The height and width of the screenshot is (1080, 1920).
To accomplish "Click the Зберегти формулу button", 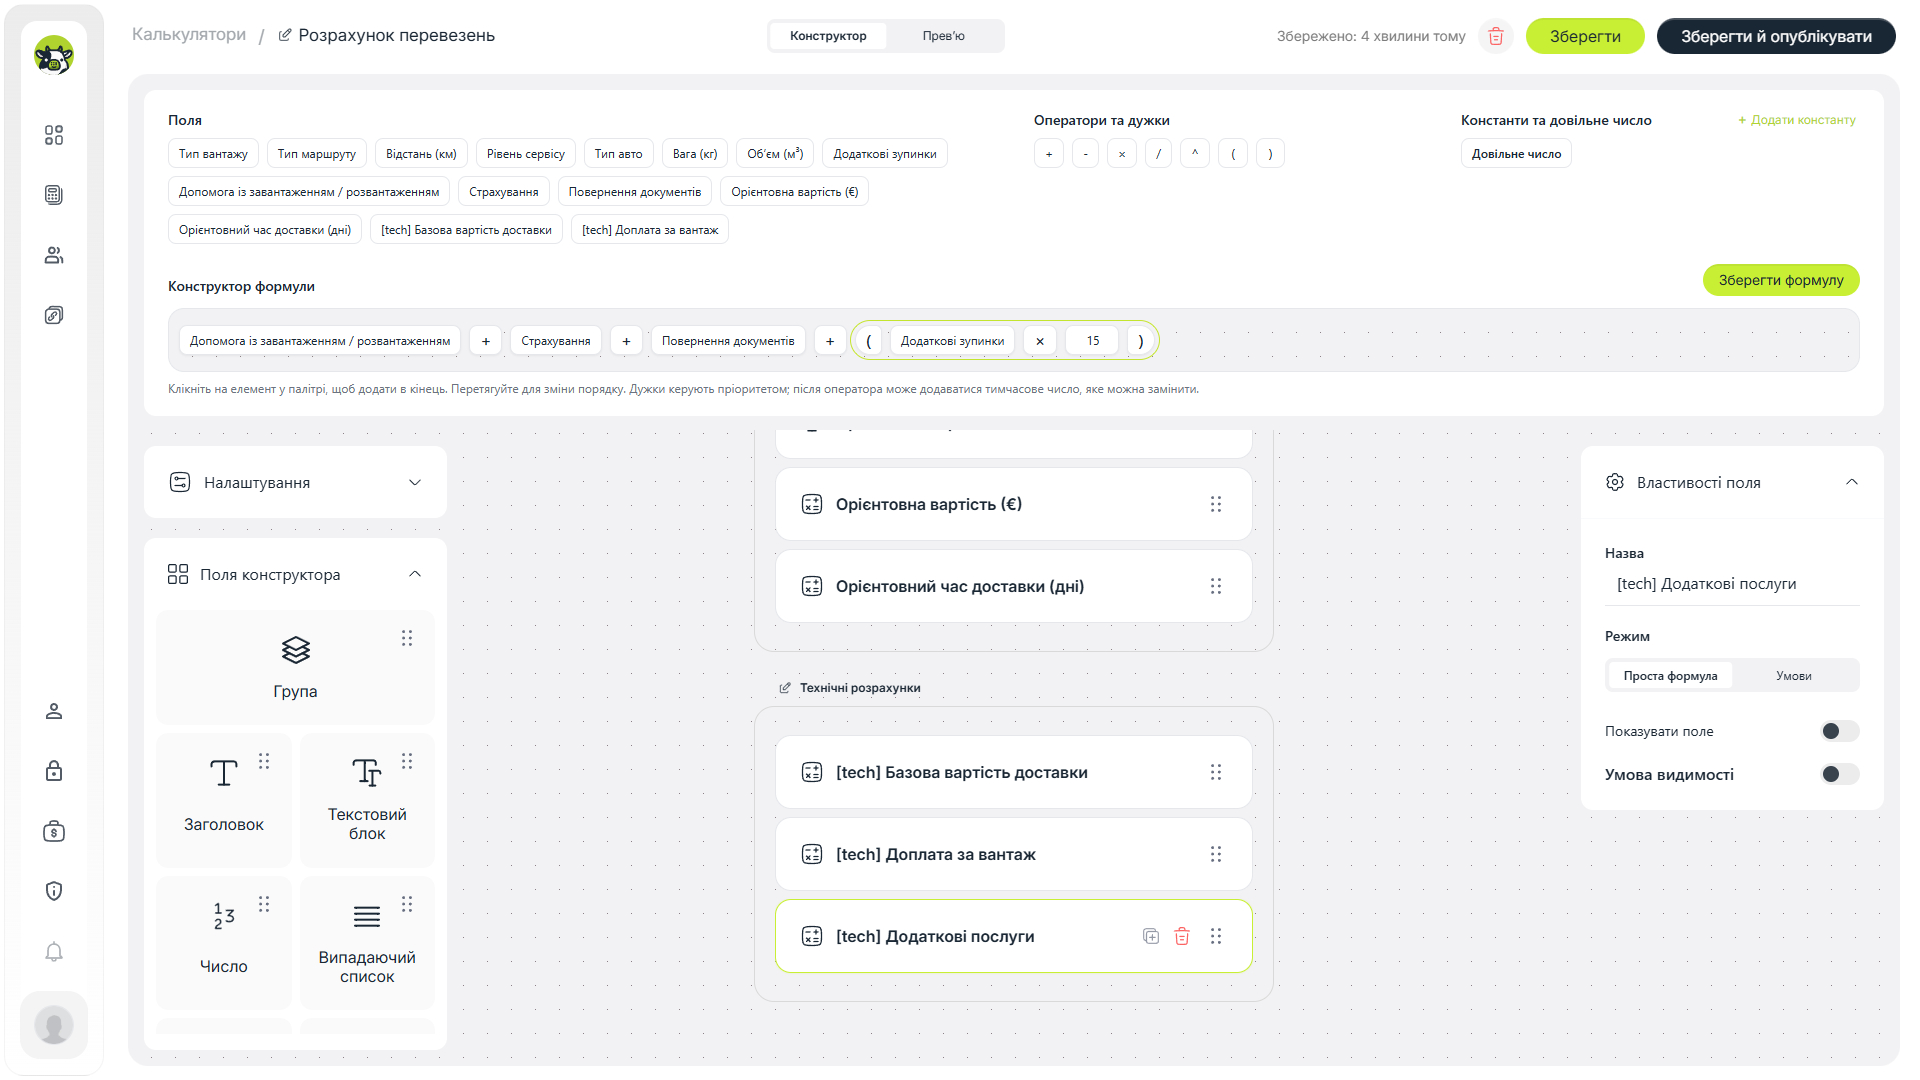I will click(1781, 280).
